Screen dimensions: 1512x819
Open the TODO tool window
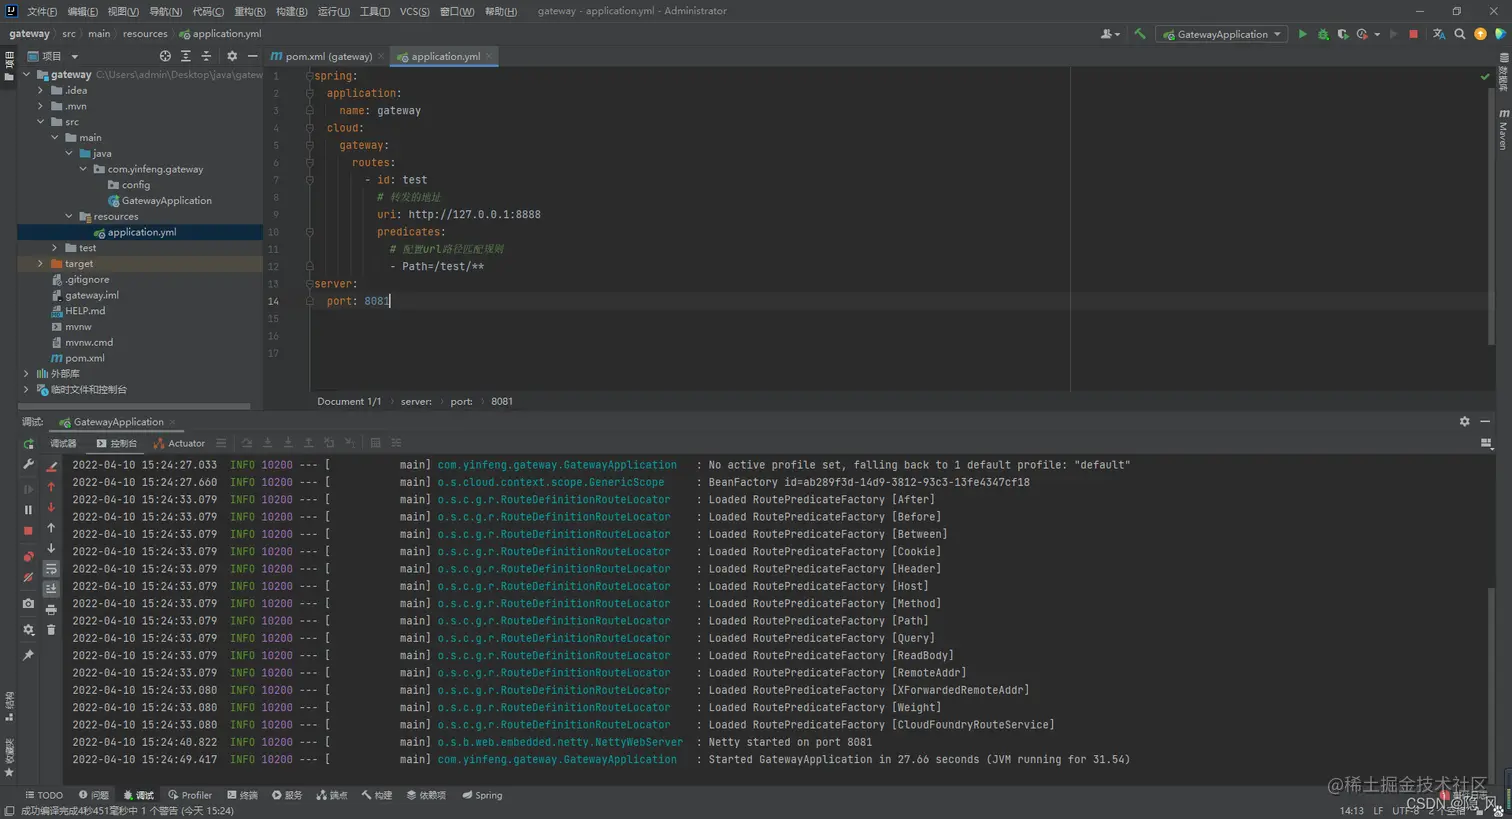click(x=45, y=795)
